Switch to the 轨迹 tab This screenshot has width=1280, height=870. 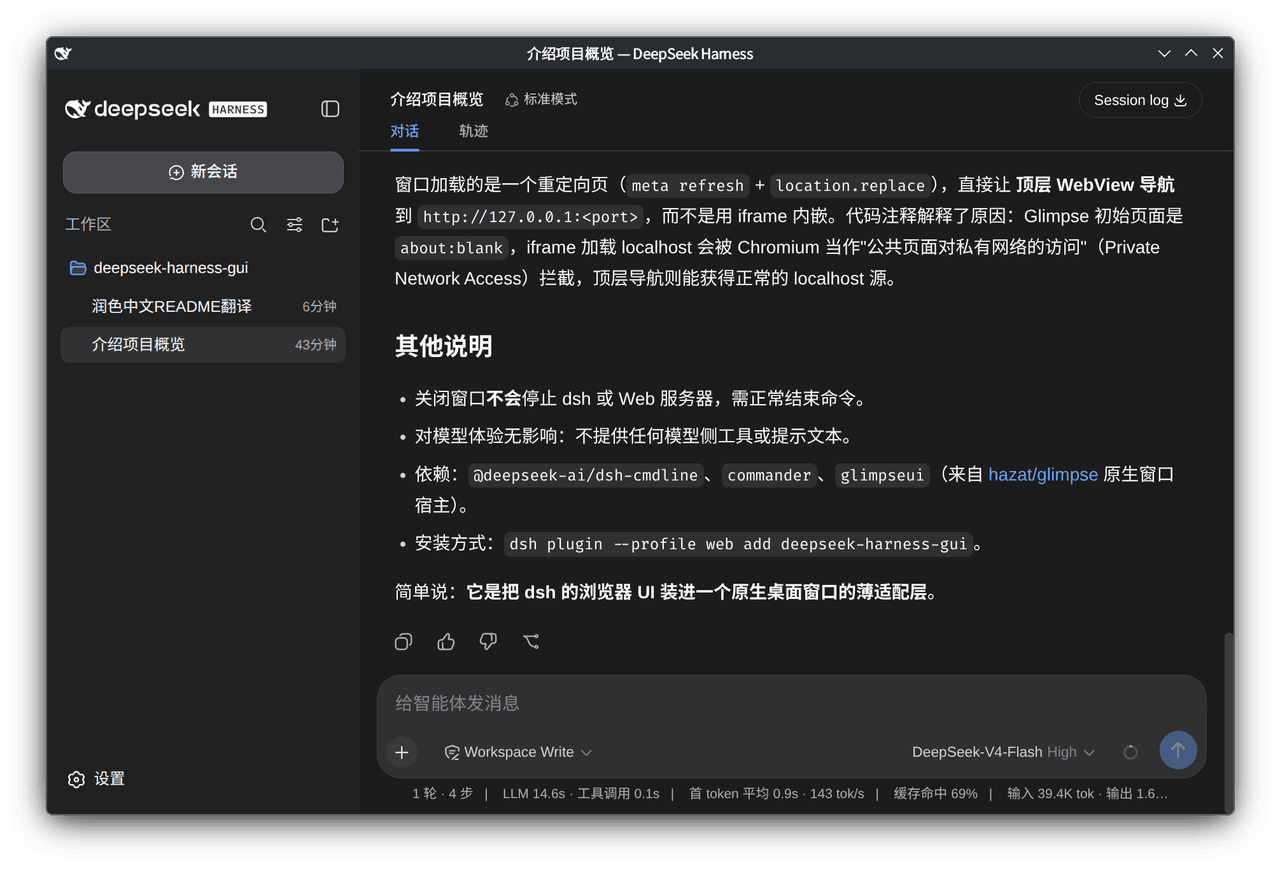click(473, 131)
